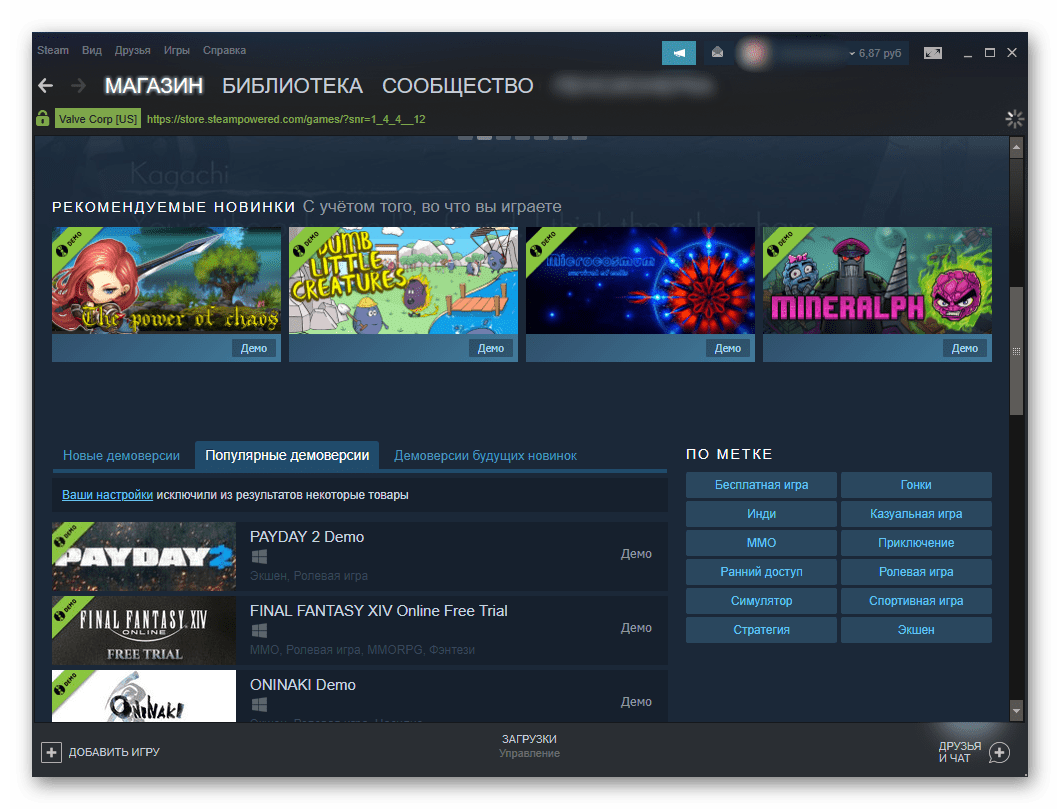Image resolution: width=1060 pixels, height=809 pixels.
Task: Click Демо button under Microcosmum
Action: [x=728, y=348]
